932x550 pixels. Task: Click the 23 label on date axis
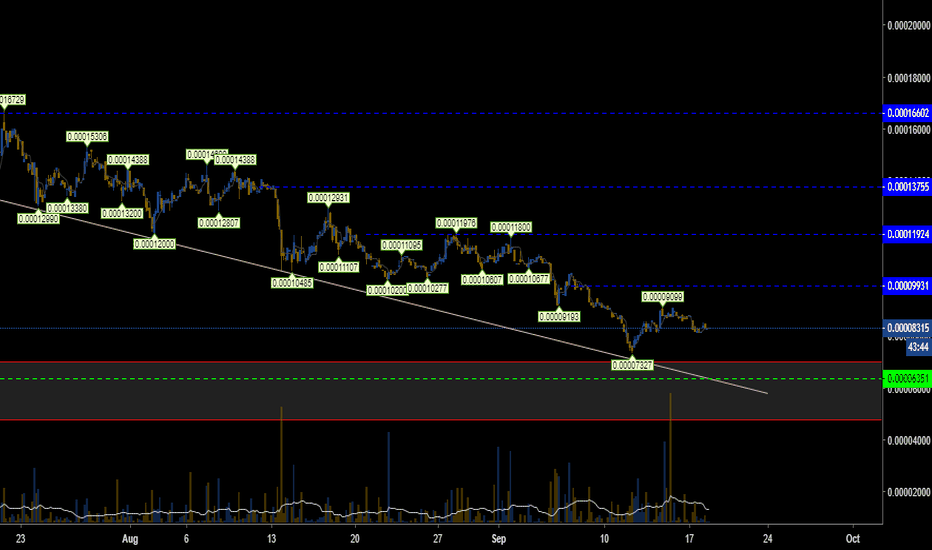[x=21, y=539]
